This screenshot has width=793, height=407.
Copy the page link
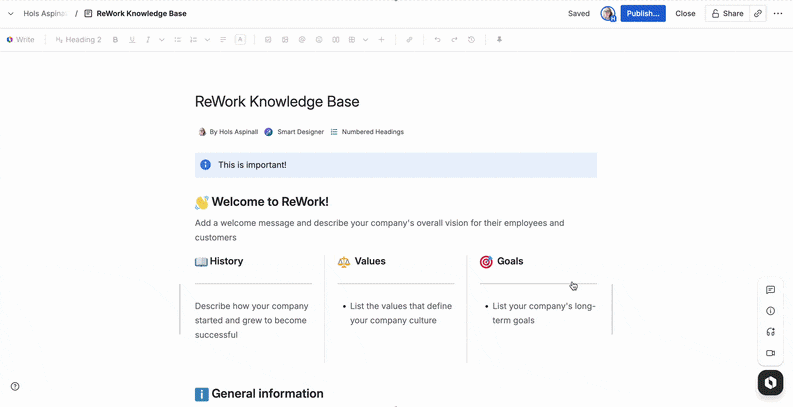tap(758, 14)
